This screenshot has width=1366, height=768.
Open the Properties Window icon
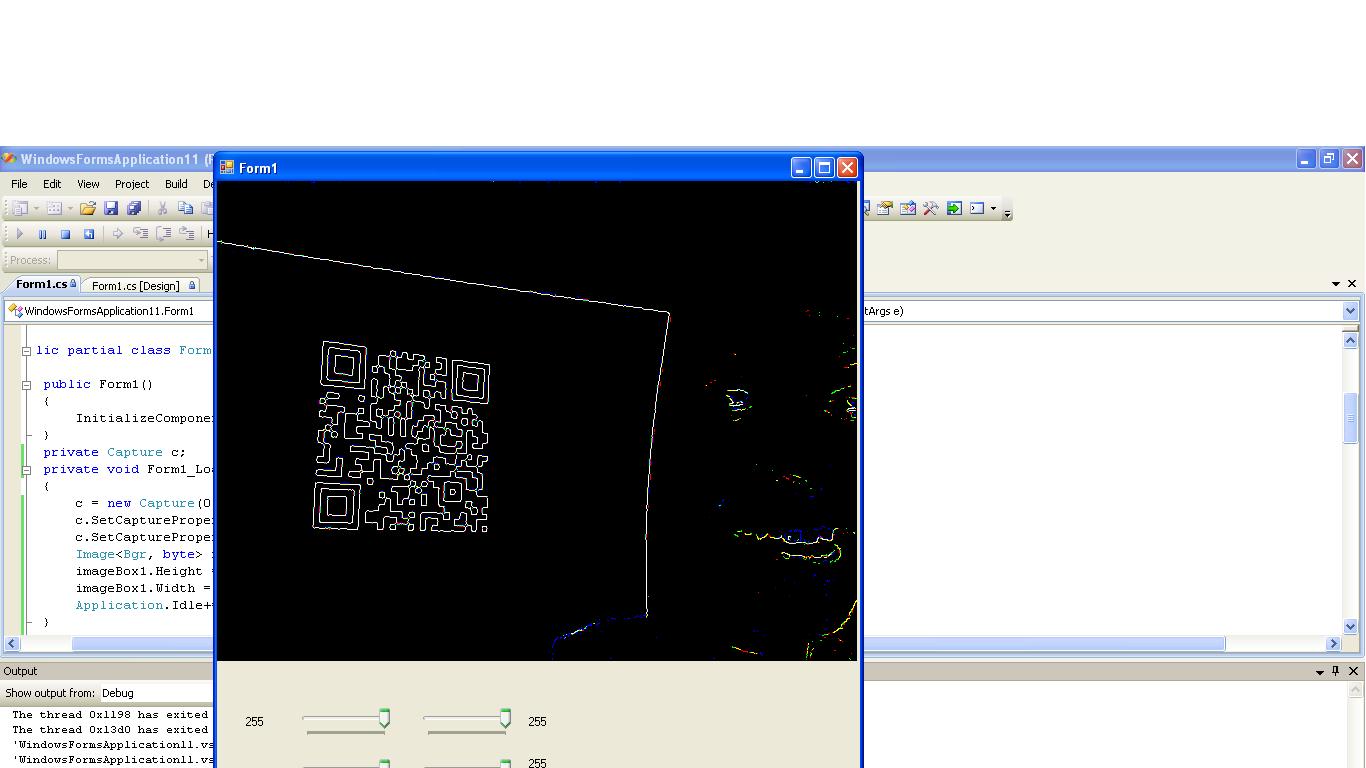click(x=885, y=208)
